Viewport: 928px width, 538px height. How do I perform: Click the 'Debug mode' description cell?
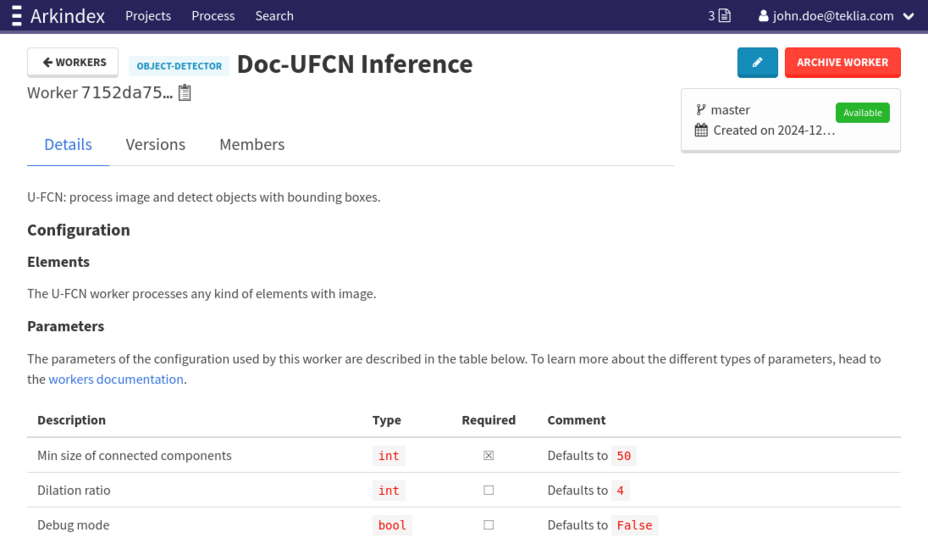pyautogui.click(x=73, y=525)
